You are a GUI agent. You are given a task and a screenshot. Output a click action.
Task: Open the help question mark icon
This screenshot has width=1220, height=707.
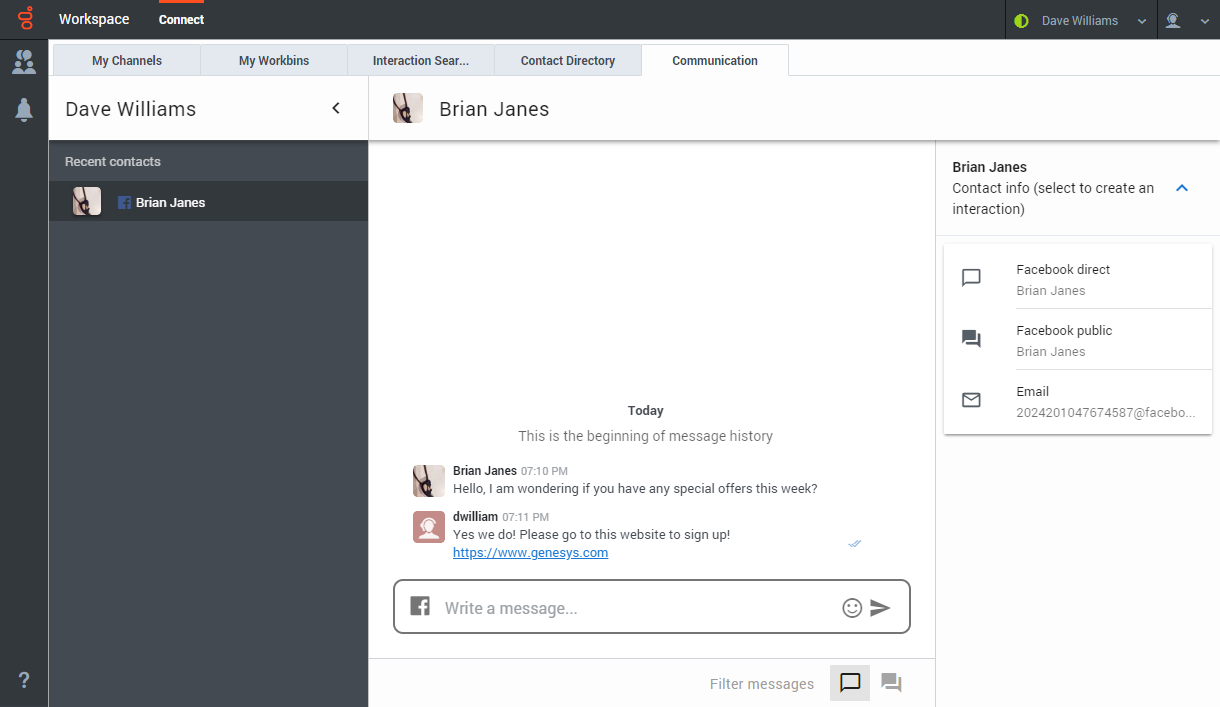pyautogui.click(x=24, y=680)
